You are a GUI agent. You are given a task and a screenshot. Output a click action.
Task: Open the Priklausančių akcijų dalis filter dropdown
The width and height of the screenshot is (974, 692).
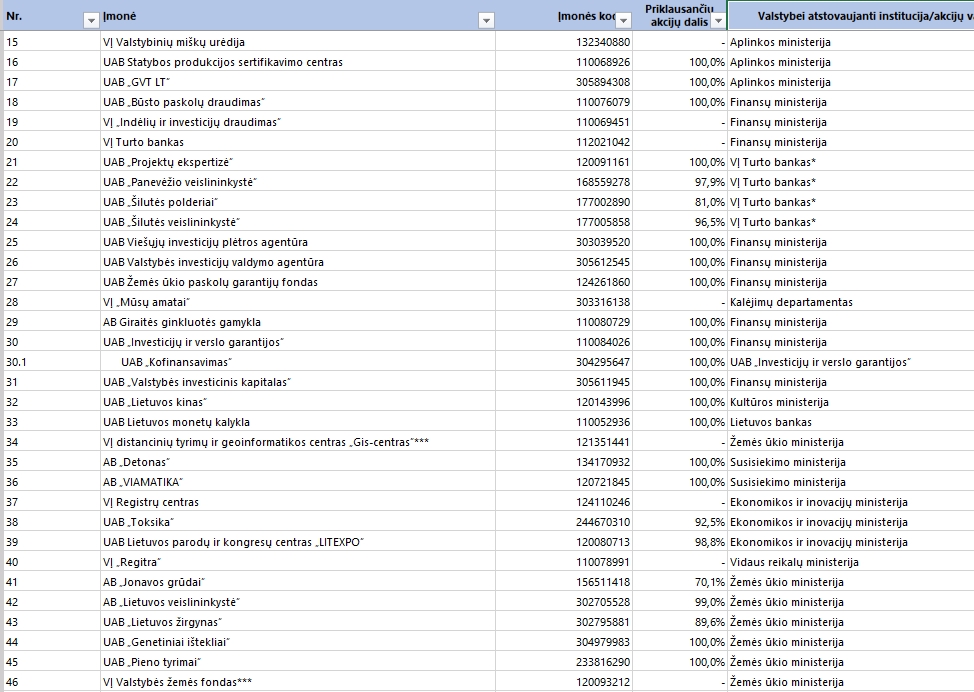pos(716,20)
